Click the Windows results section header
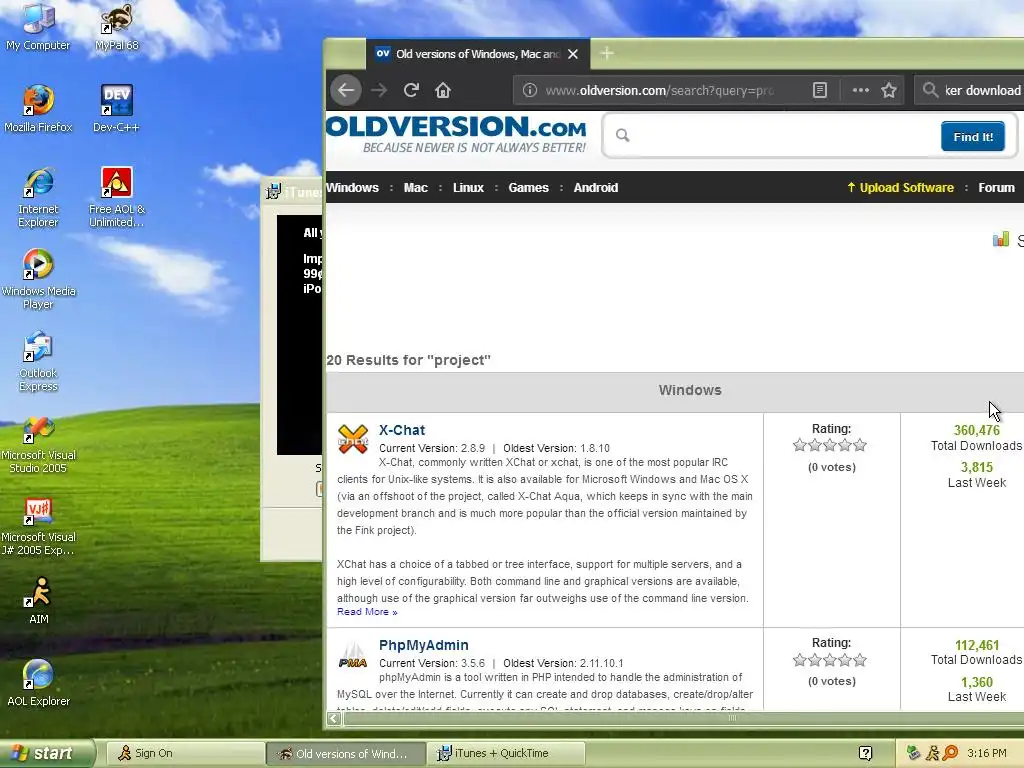The image size is (1024, 768). tap(675, 390)
